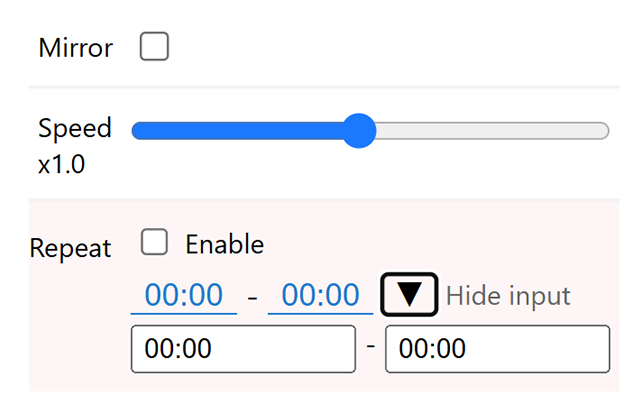
Task: Focus the repeat start time input box
Action: click(243, 349)
